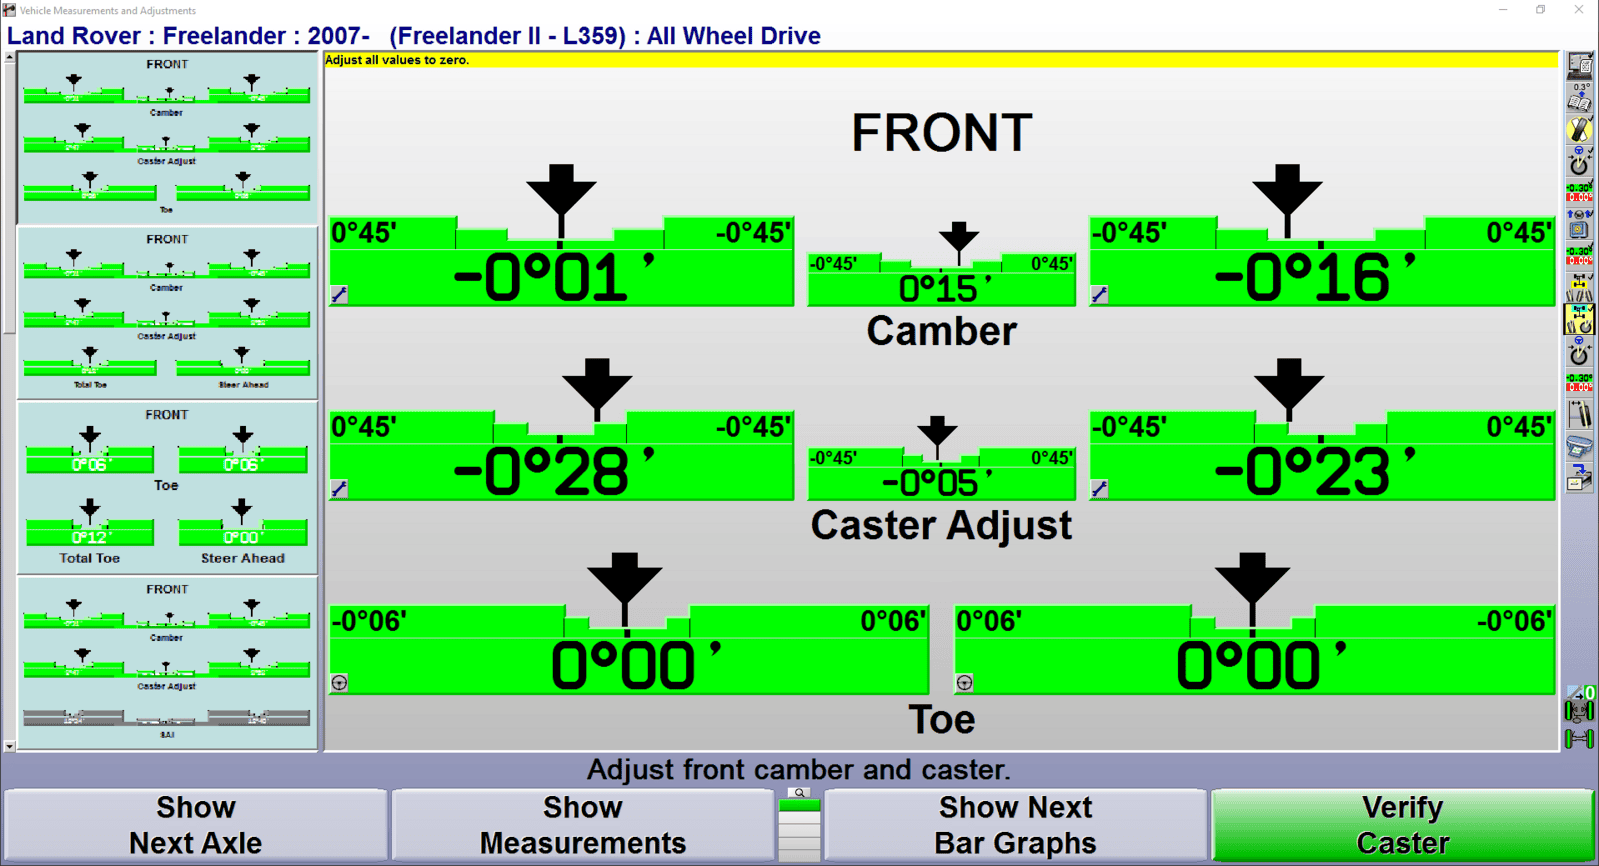Click the round icon on right toe bar
Image resolution: width=1599 pixels, height=866 pixels.
coord(965,683)
